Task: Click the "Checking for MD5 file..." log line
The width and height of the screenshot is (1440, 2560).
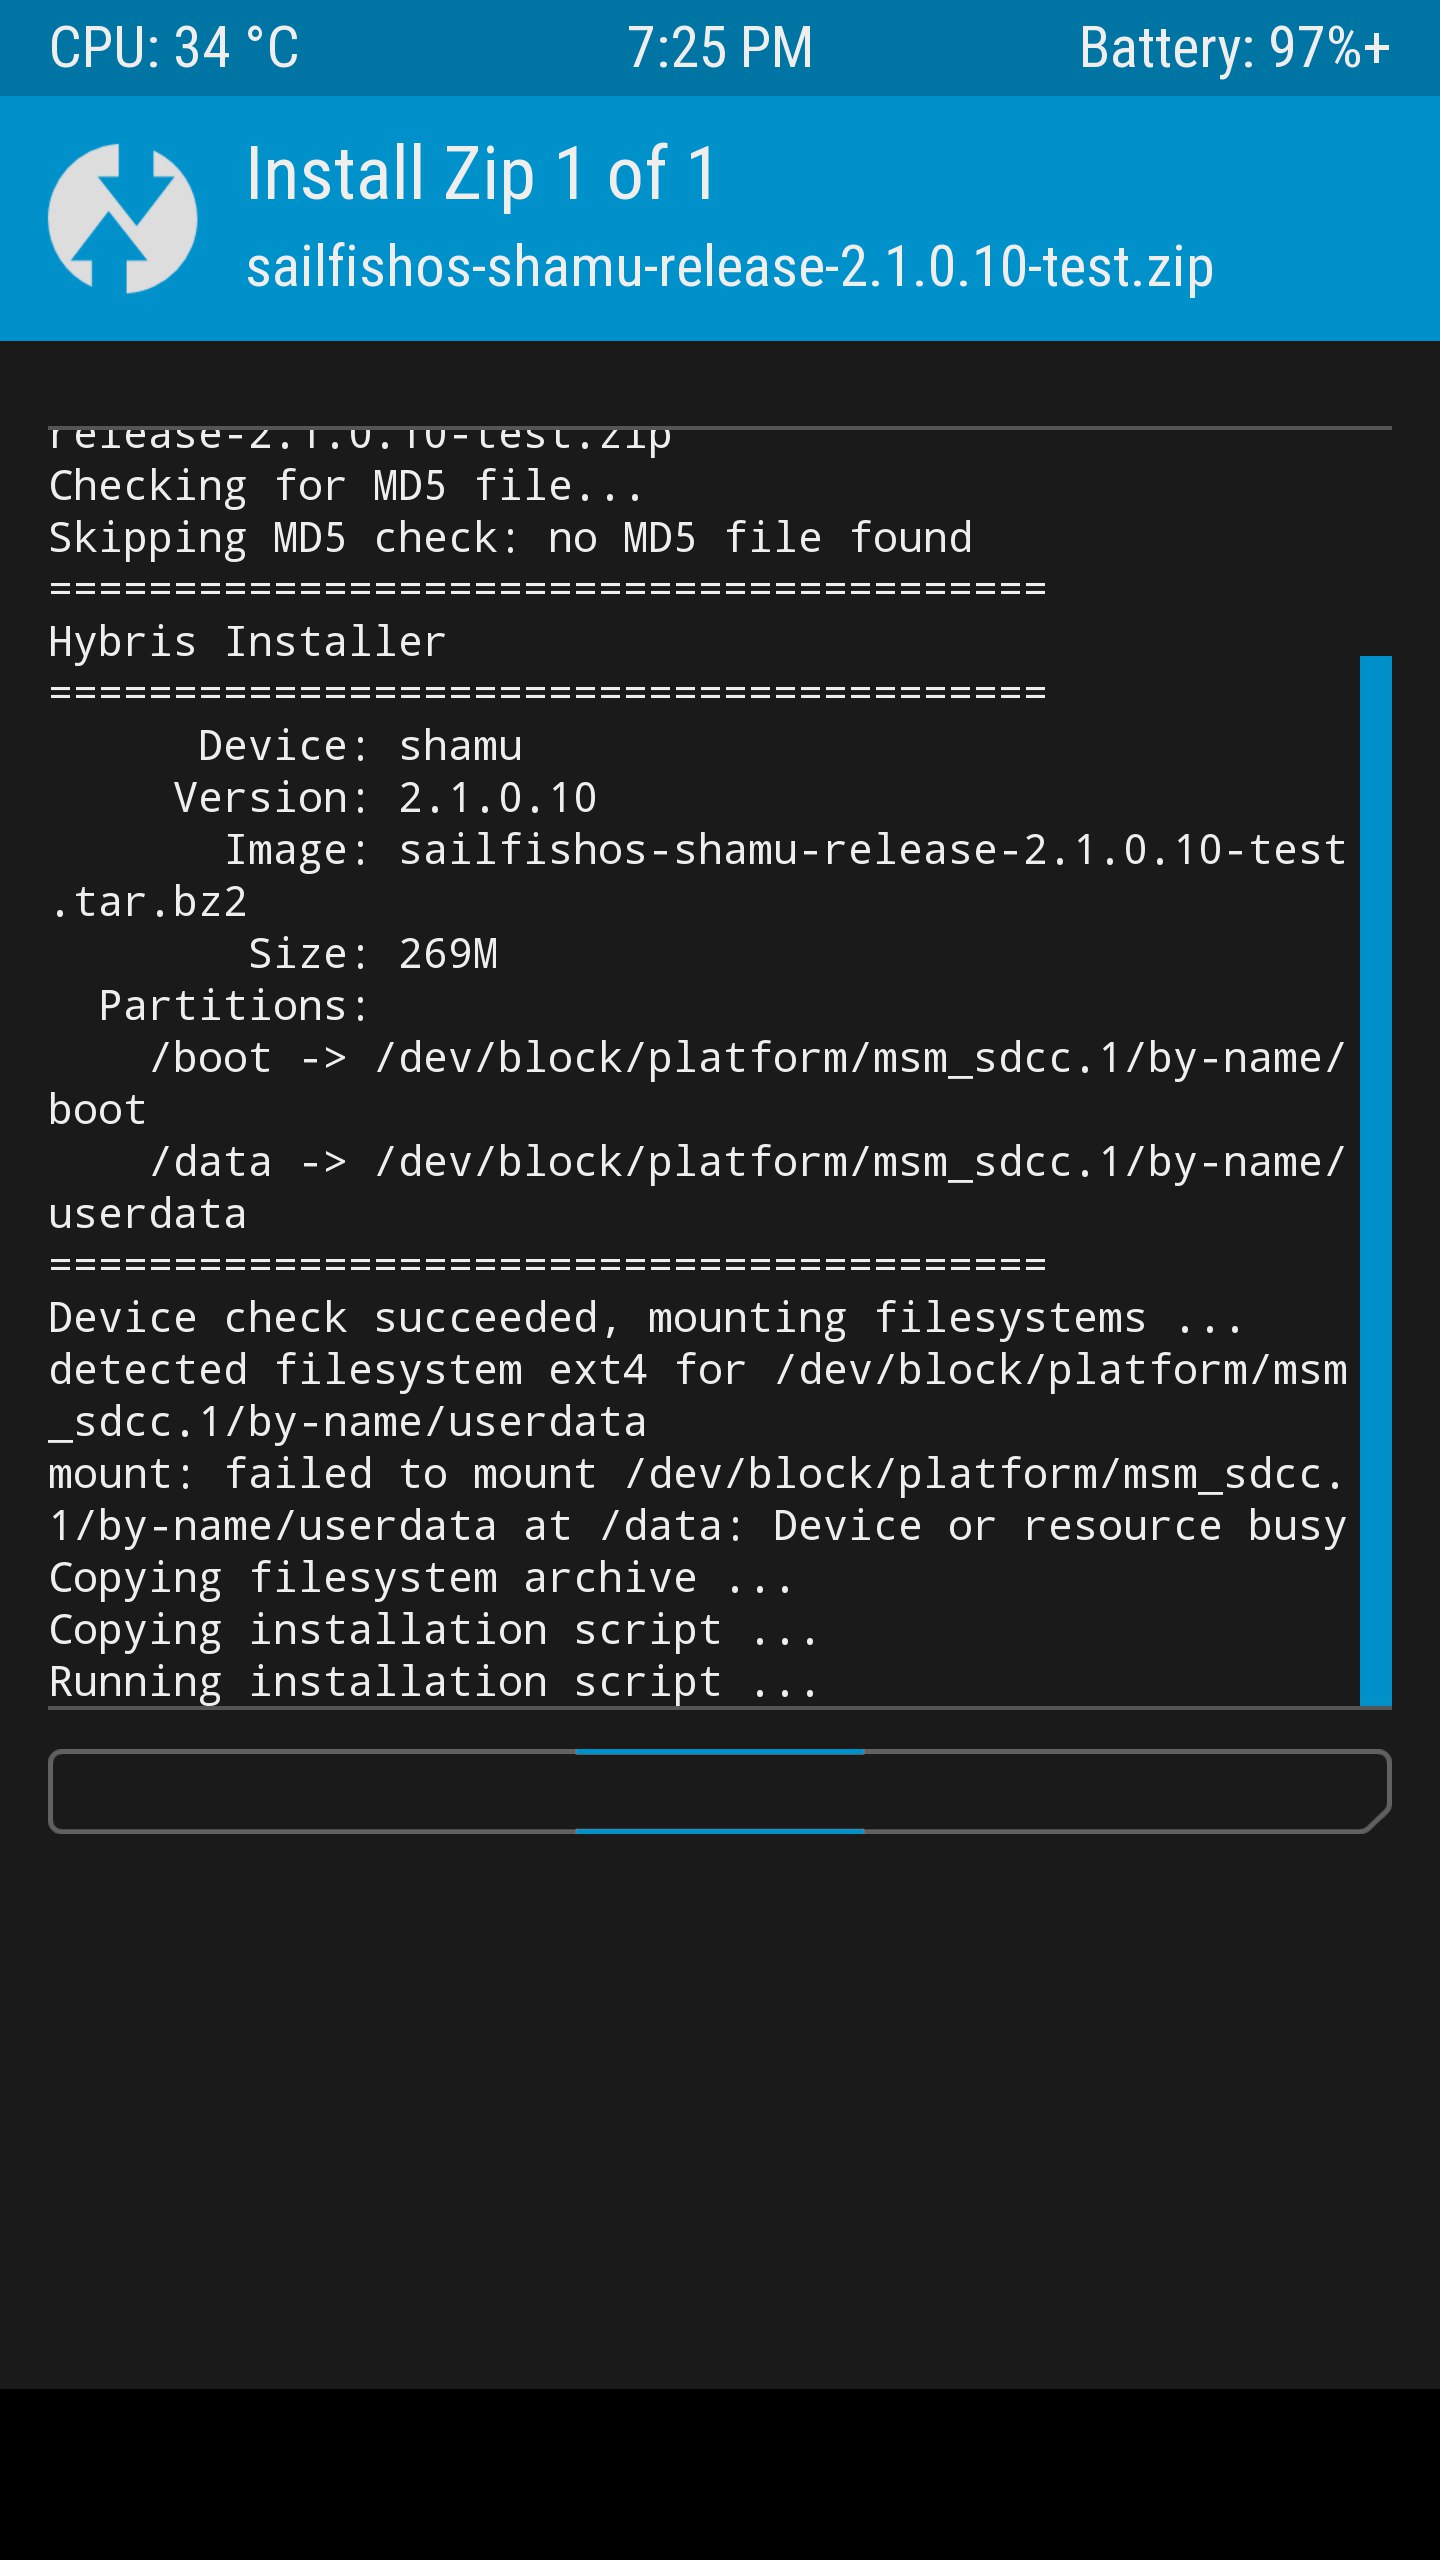Action: [346, 487]
